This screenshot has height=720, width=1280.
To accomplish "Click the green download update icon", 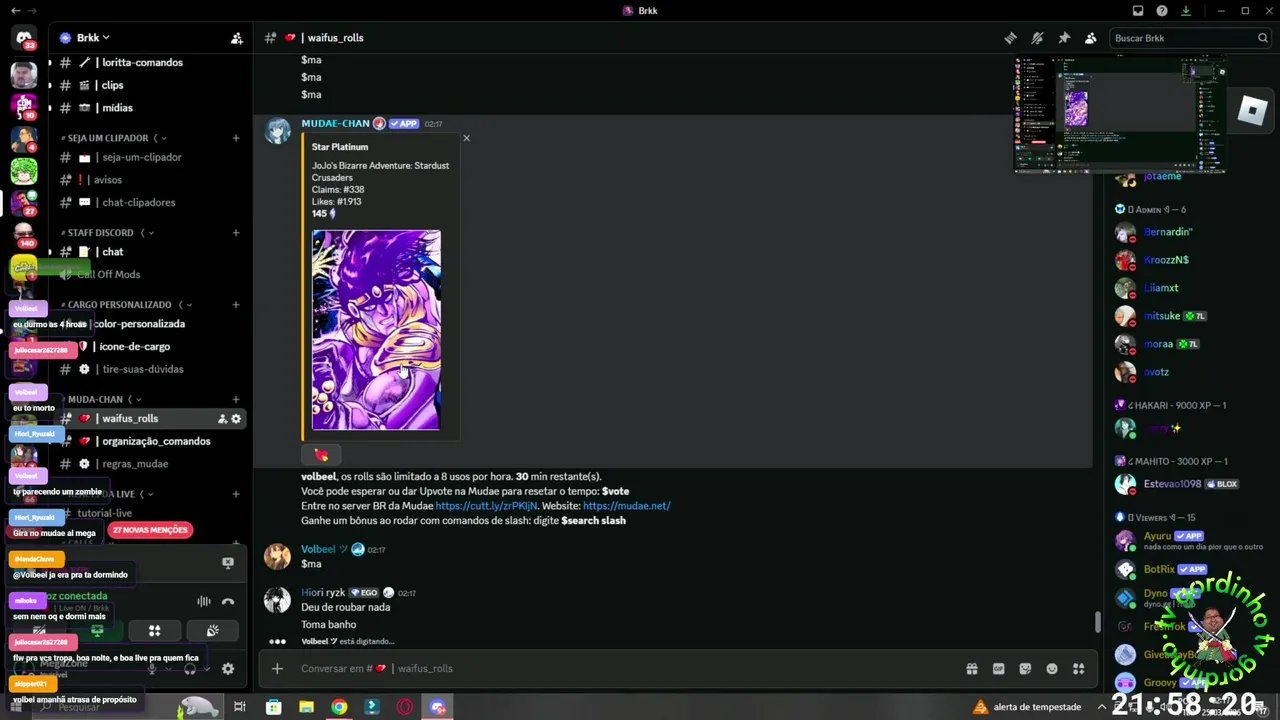I will coord(1186,11).
